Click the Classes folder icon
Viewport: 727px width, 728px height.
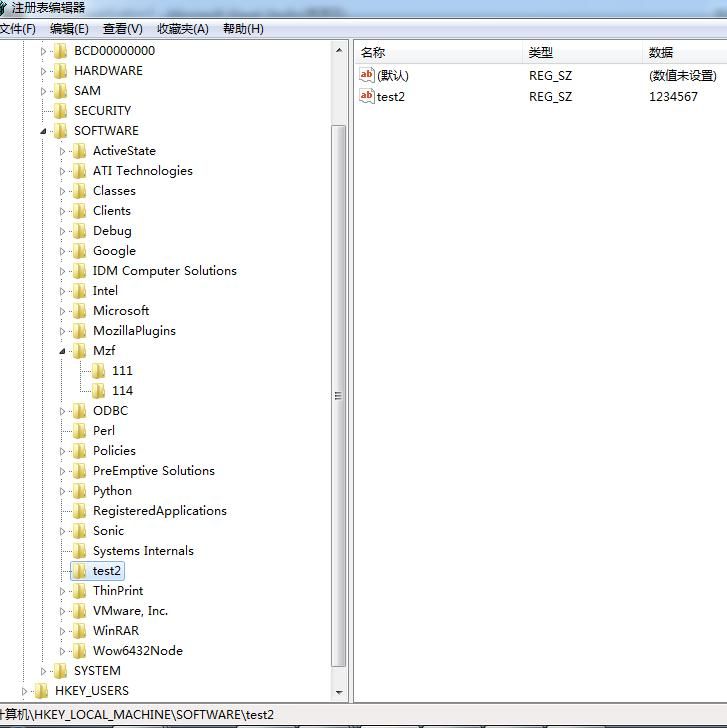[80, 191]
